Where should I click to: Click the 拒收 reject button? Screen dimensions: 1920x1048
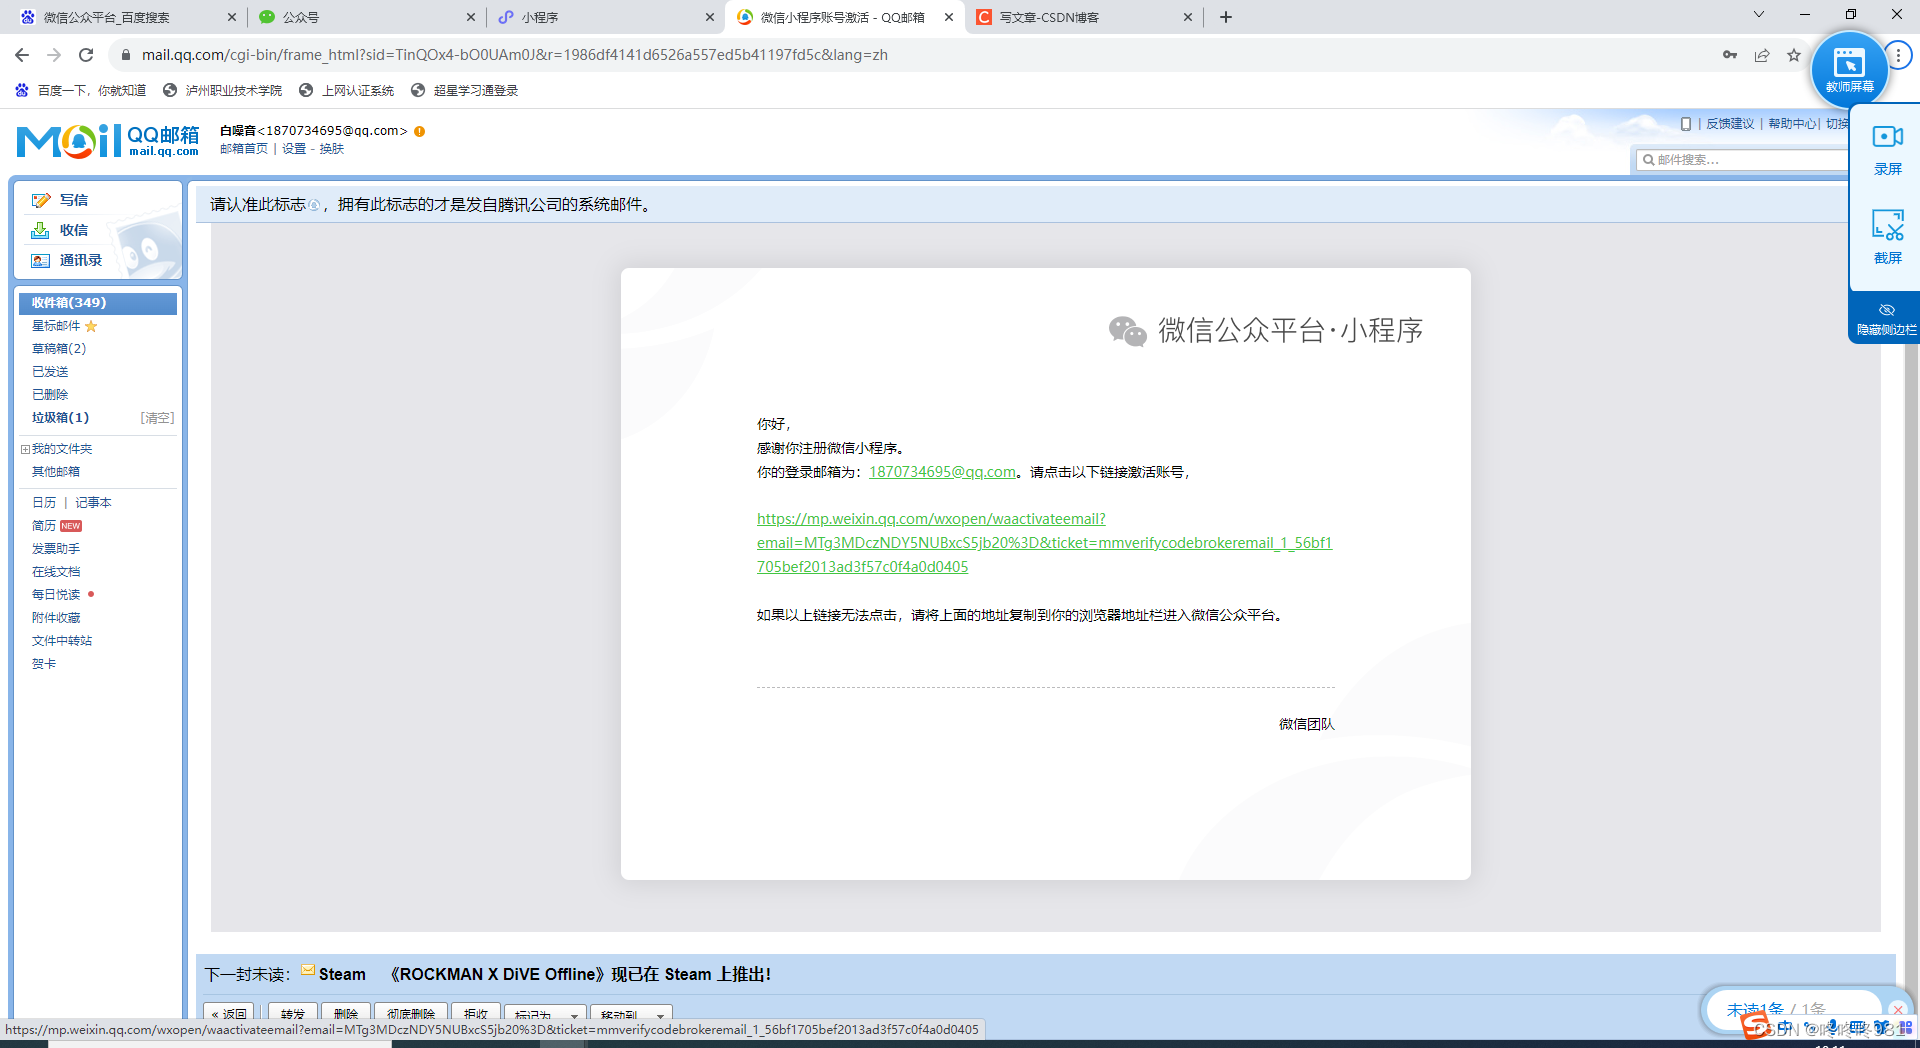coord(476,1013)
